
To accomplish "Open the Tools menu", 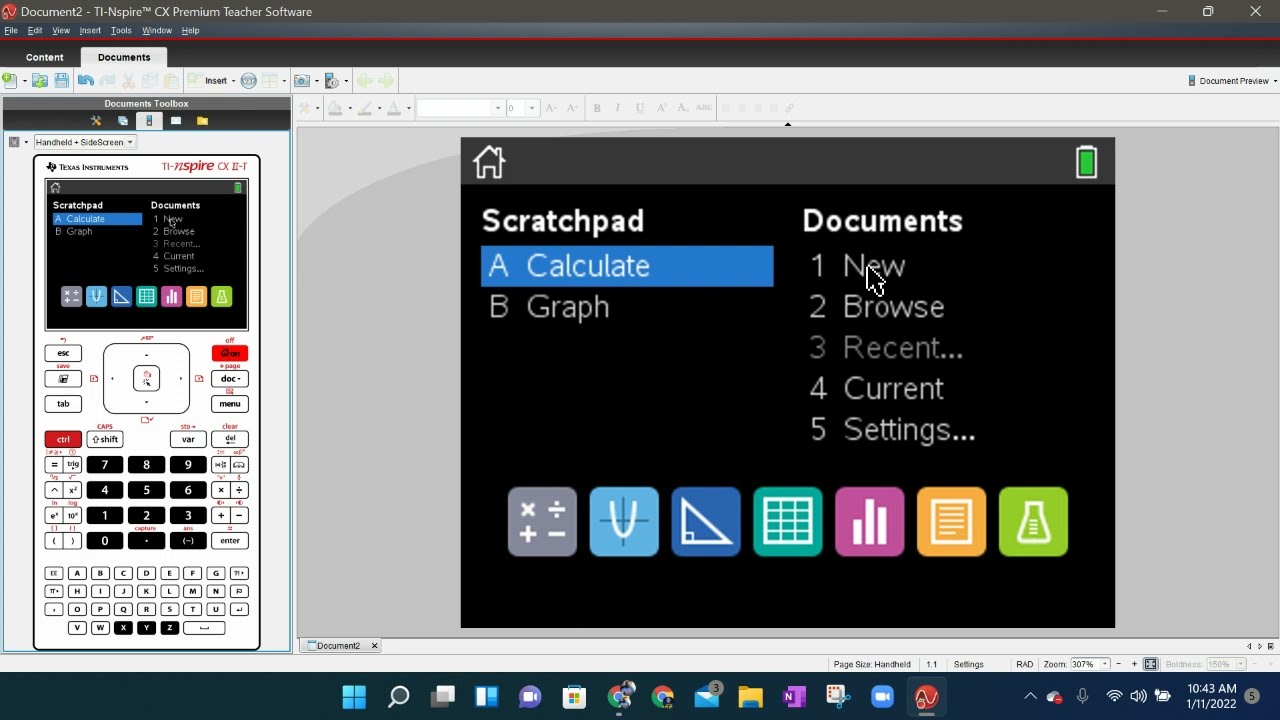I will click(x=121, y=30).
